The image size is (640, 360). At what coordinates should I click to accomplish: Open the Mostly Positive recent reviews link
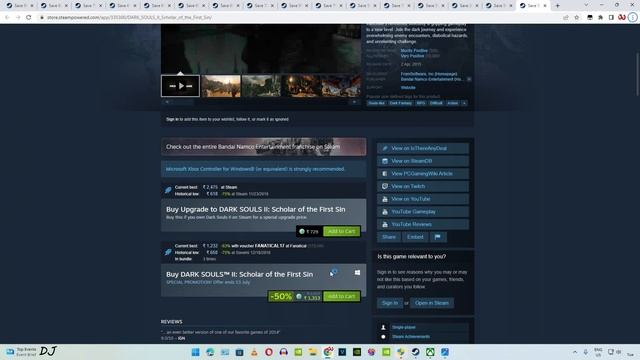coord(414,51)
